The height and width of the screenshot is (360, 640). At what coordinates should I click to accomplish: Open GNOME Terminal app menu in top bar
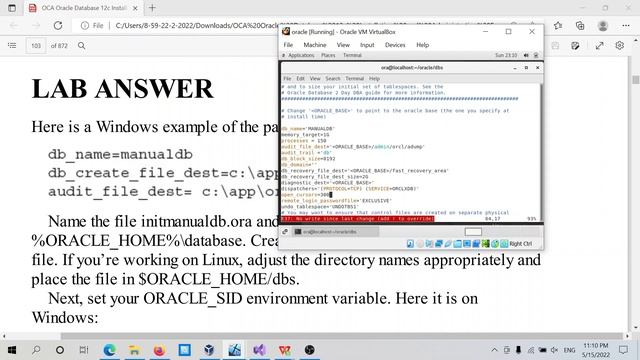(x=352, y=55)
